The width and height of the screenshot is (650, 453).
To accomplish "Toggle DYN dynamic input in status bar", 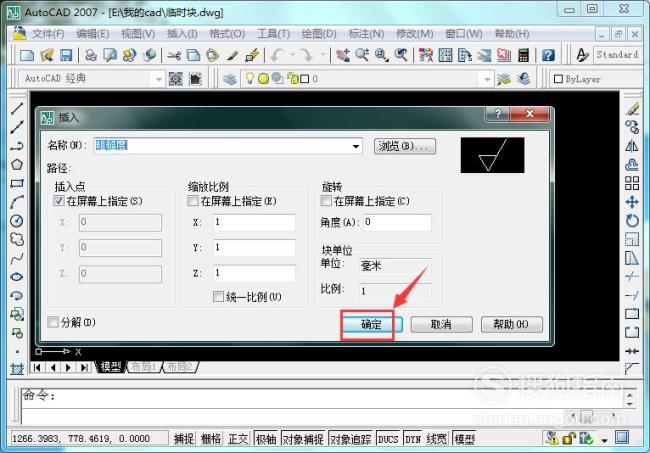I will pyautogui.click(x=412, y=439).
